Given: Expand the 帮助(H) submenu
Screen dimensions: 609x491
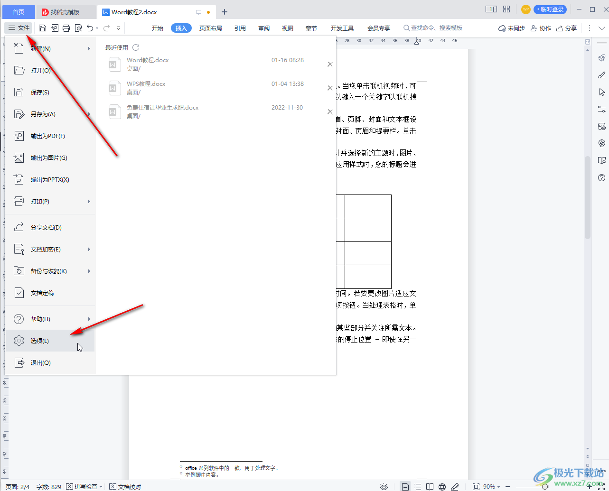Looking at the screenshot, I should pyautogui.click(x=51, y=319).
